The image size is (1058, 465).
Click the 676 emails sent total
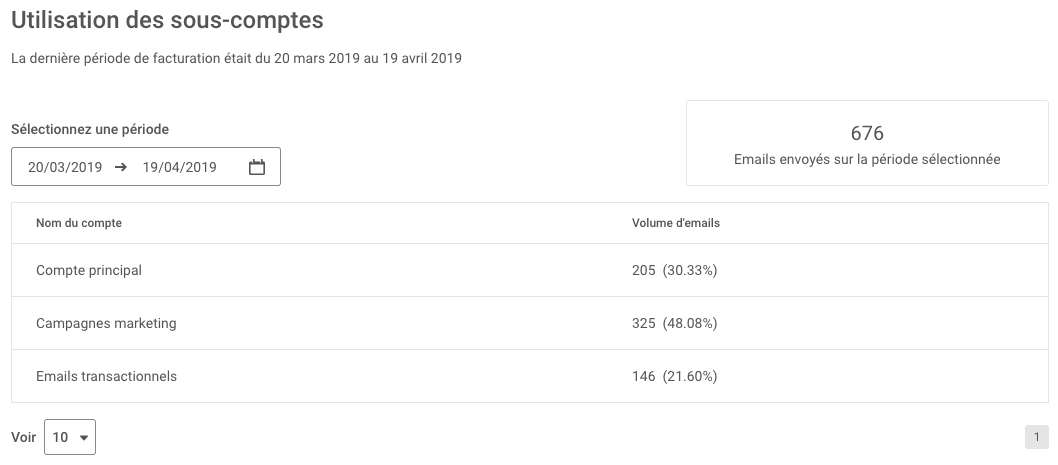pos(867,133)
